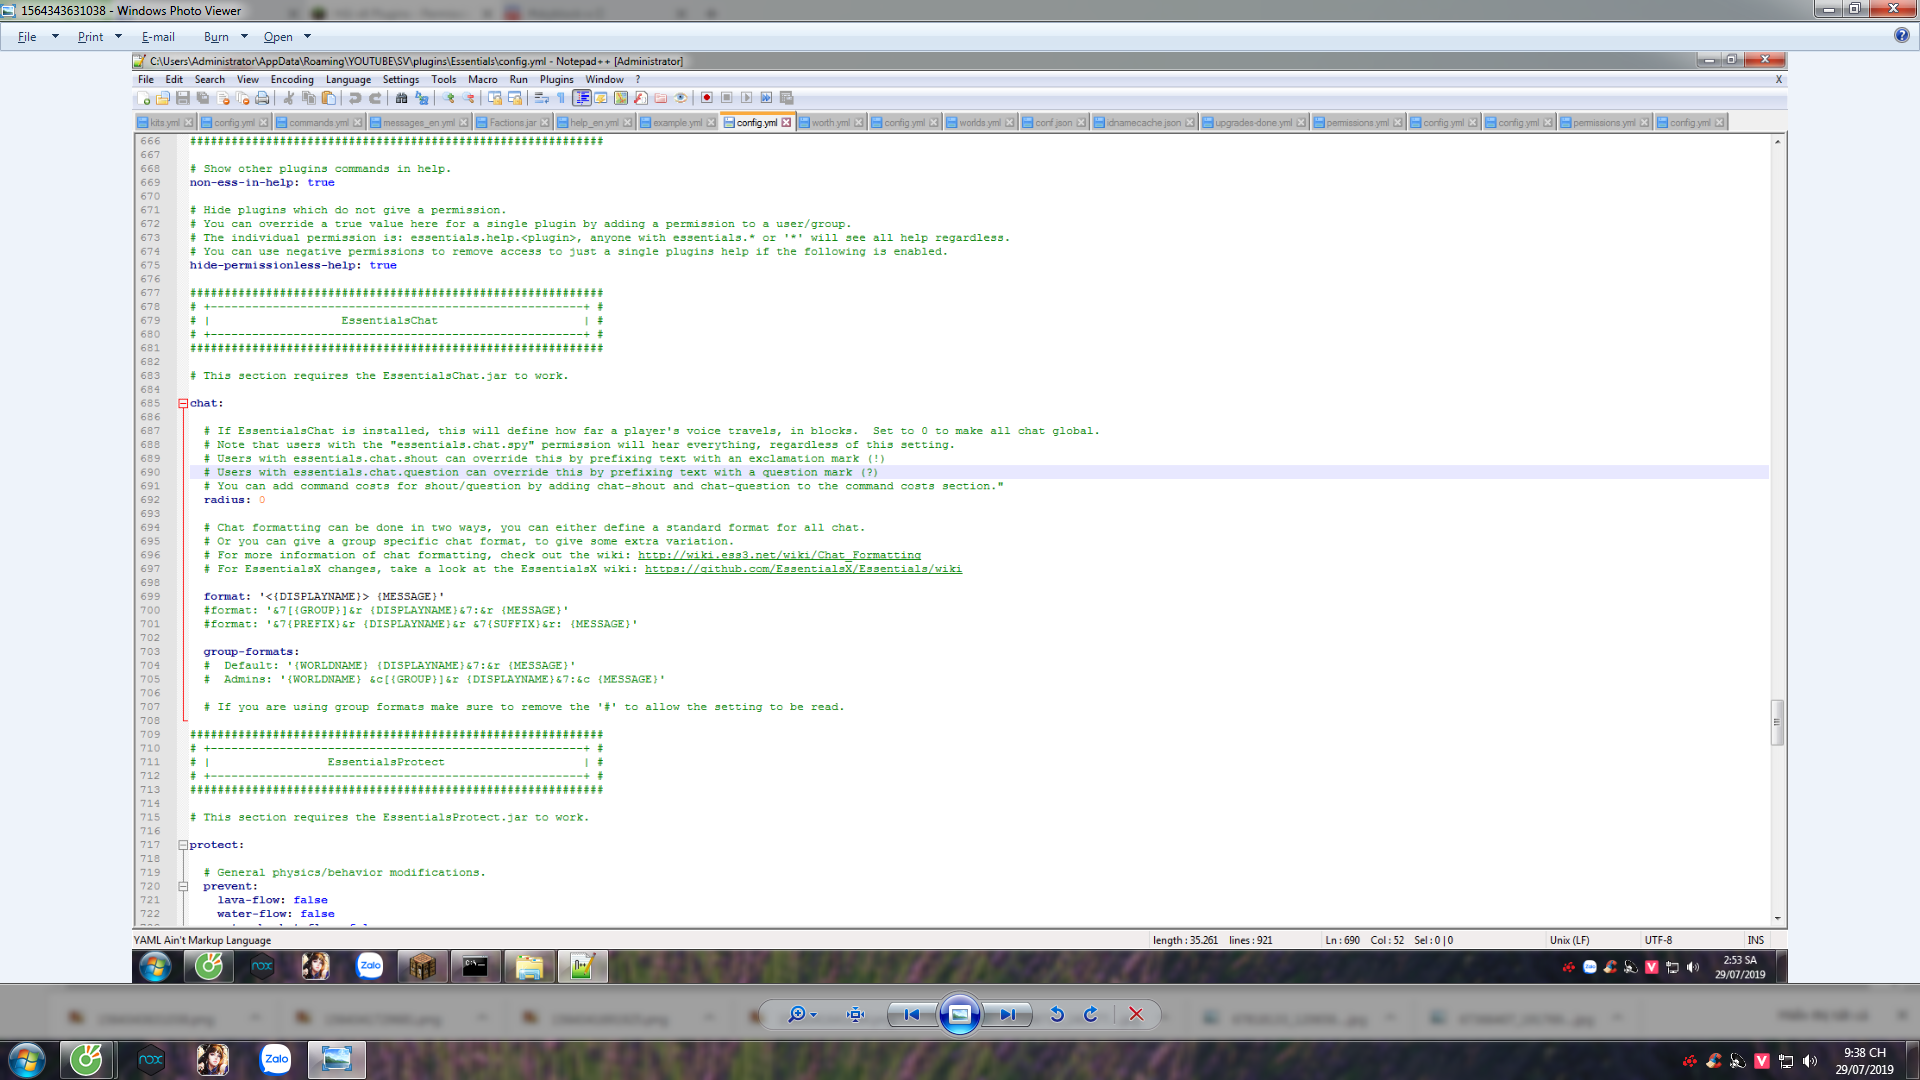Click the EssentialsX github wiki link
The image size is (1920, 1080).
coord(803,569)
